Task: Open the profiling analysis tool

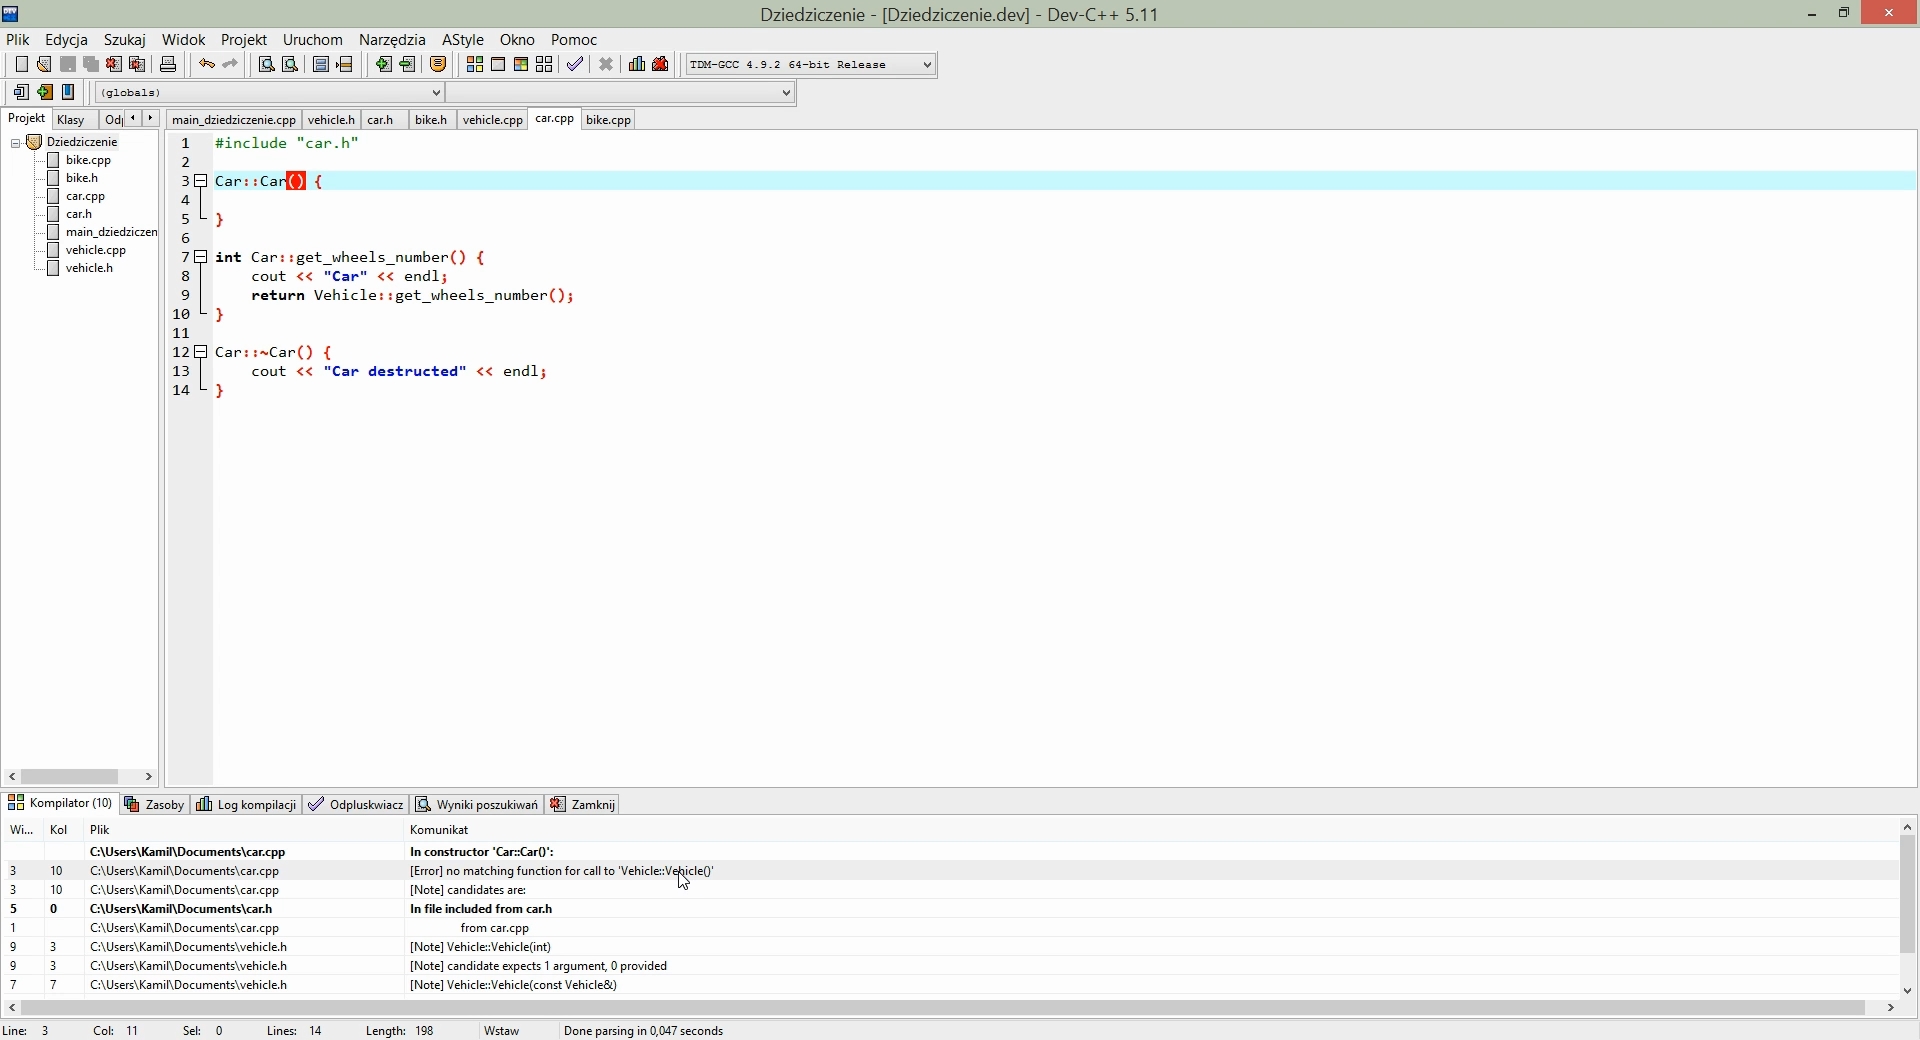Action: click(x=637, y=64)
